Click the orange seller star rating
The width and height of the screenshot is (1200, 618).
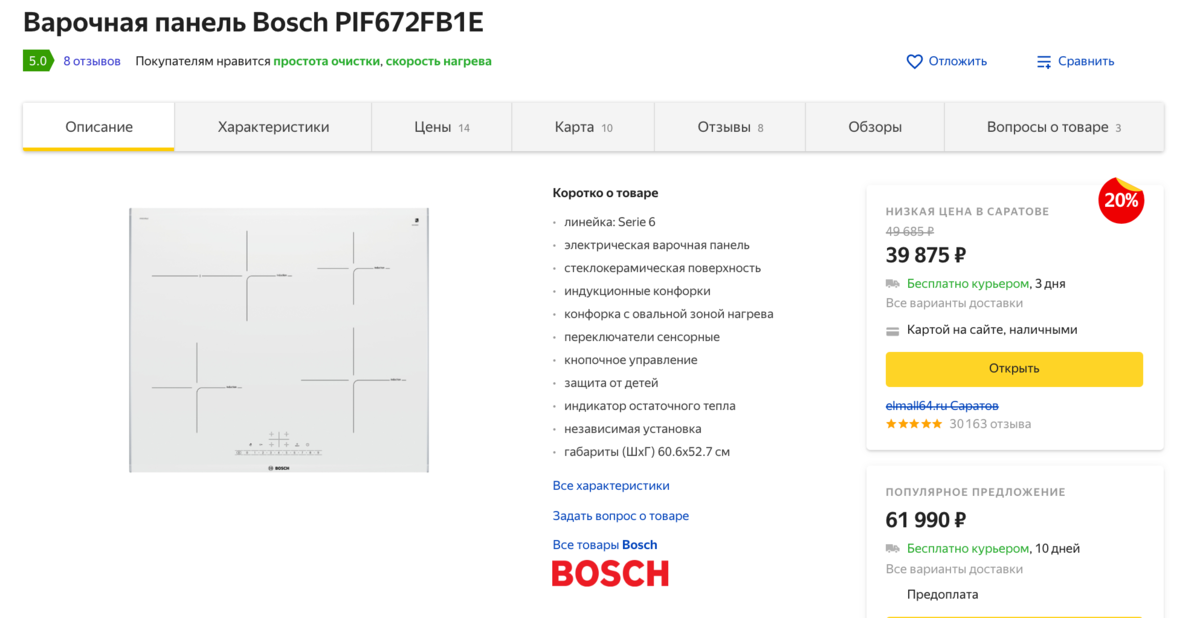(x=914, y=424)
